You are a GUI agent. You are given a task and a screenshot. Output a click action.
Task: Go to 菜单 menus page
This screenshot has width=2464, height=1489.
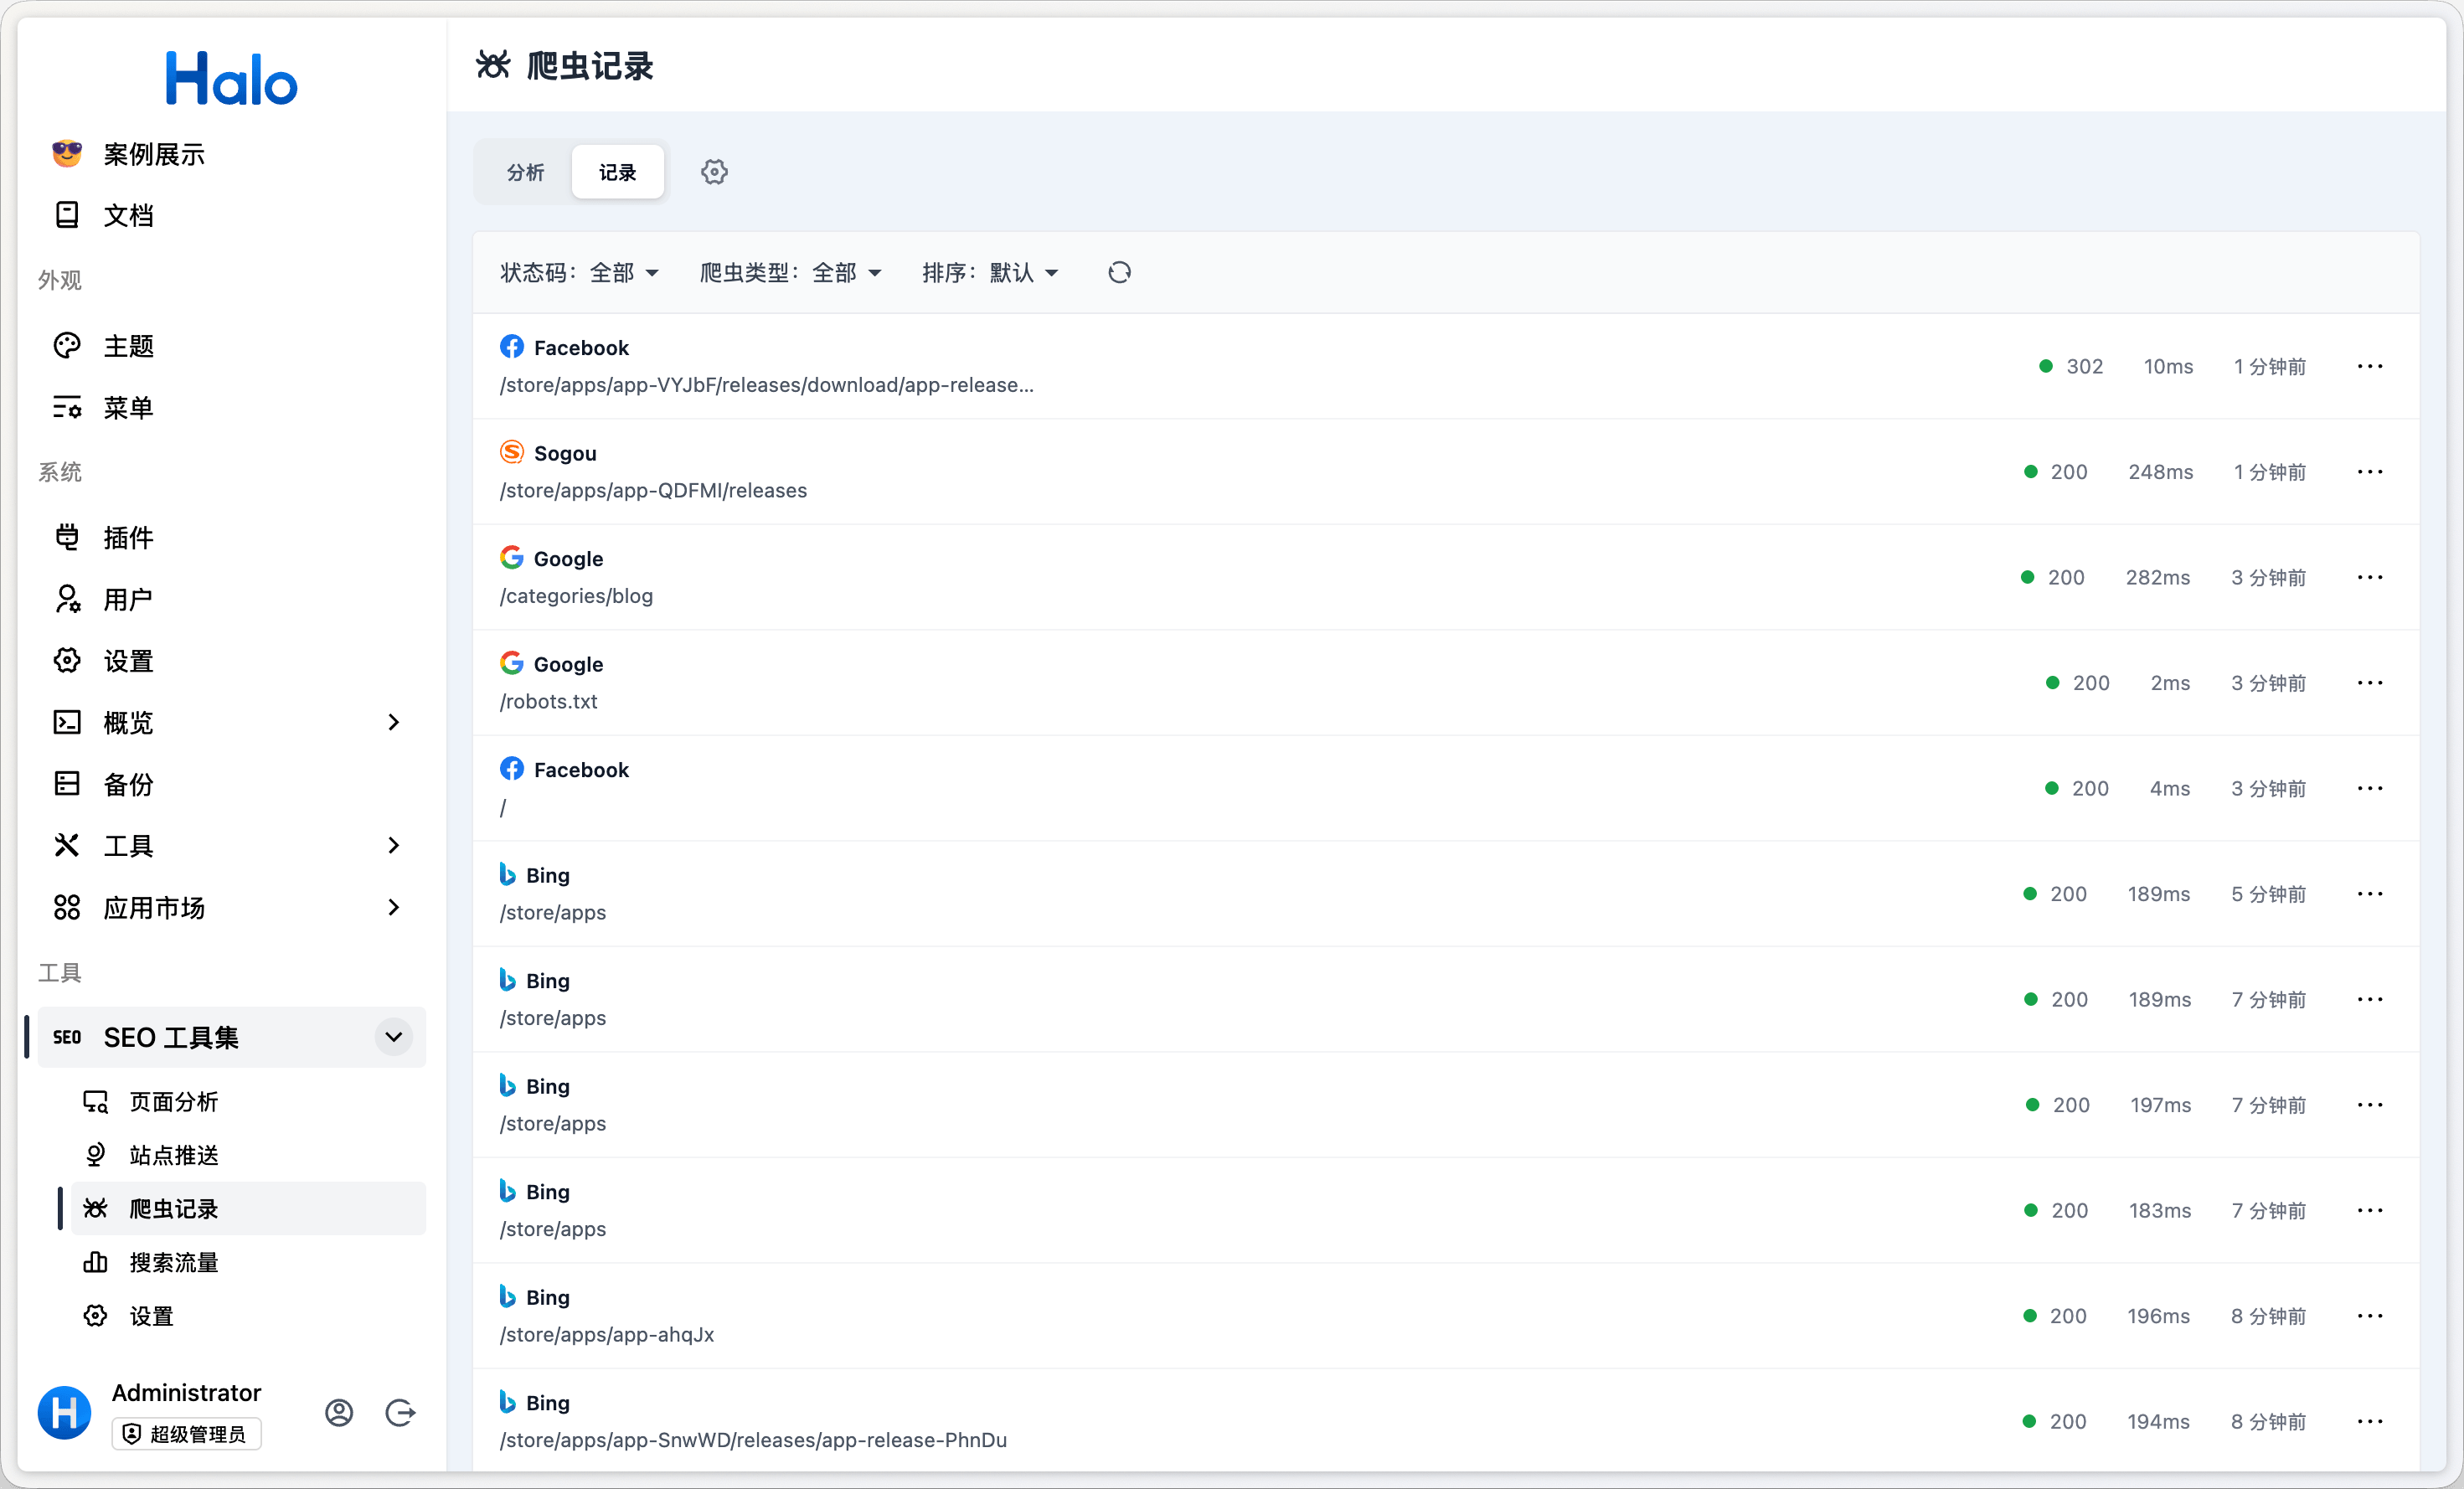(232, 408)
